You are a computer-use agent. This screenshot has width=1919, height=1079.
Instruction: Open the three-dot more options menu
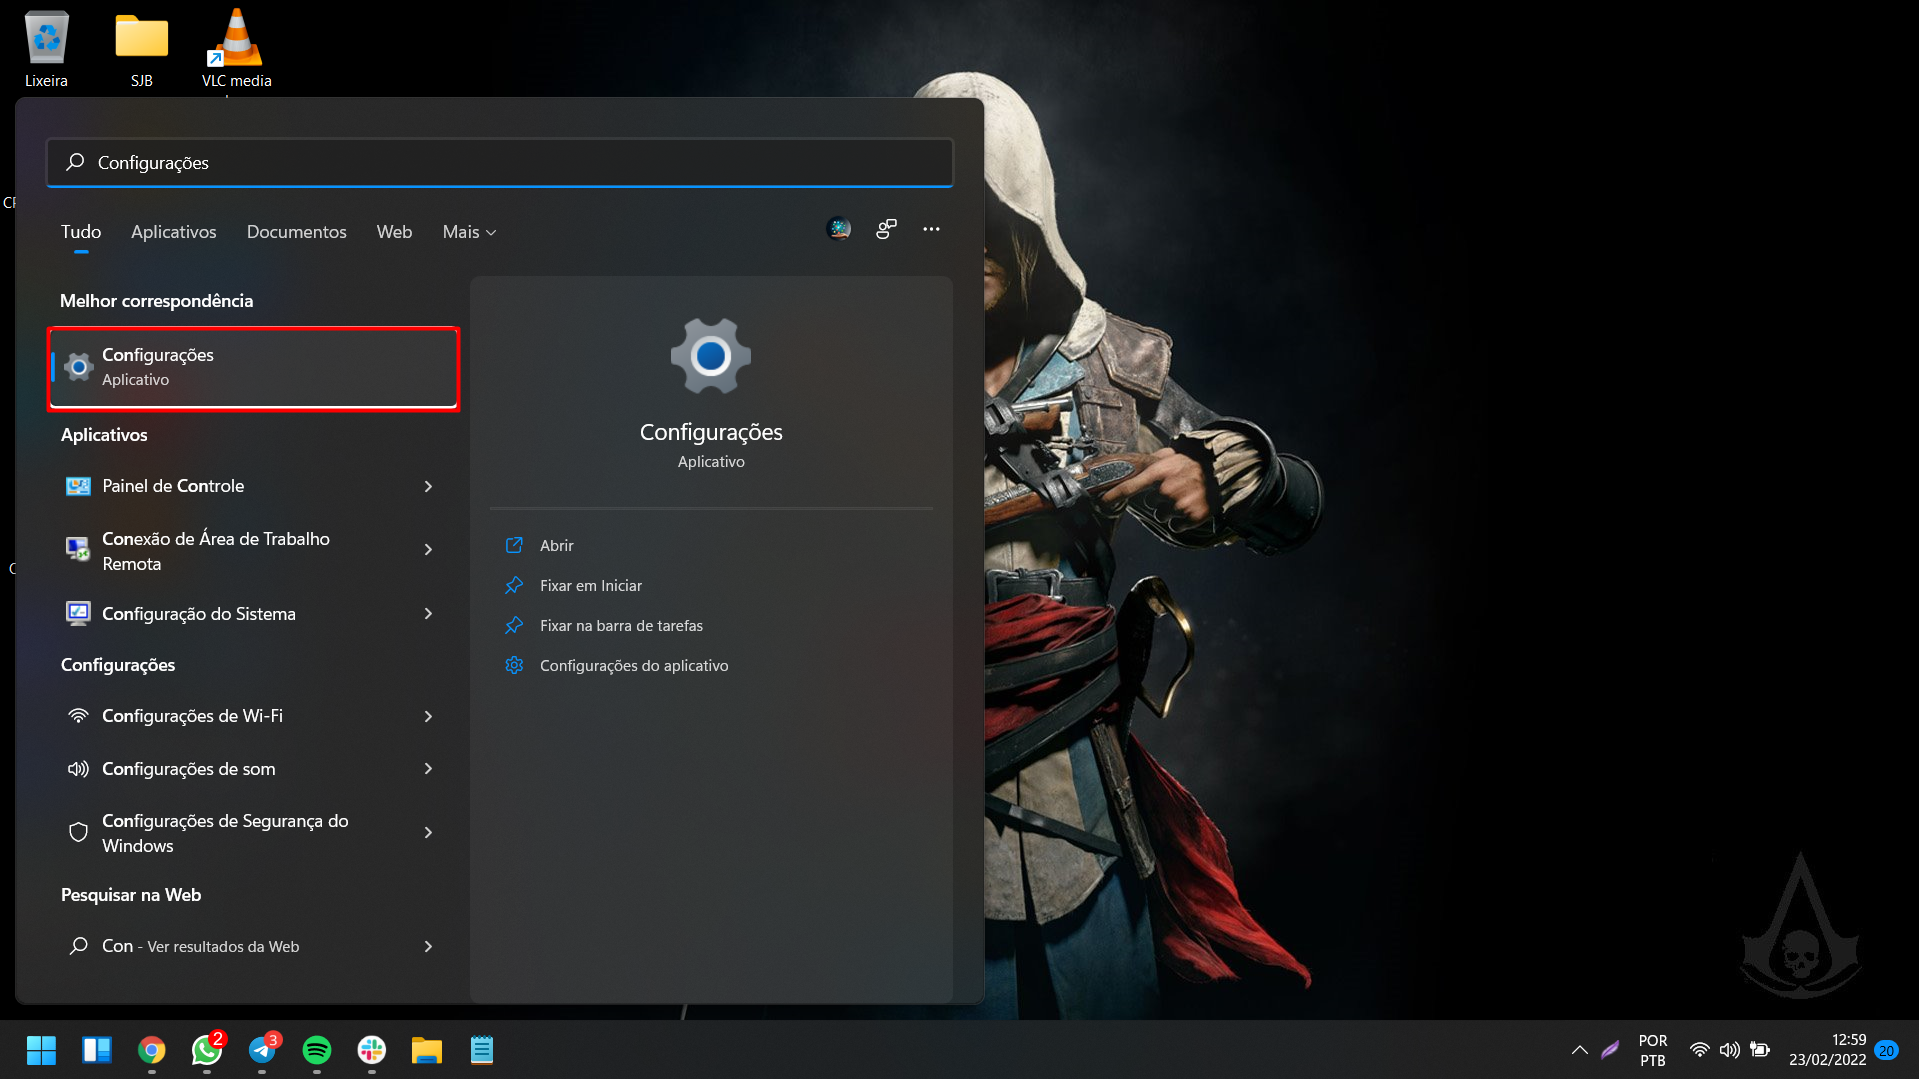tap(931, 229)
